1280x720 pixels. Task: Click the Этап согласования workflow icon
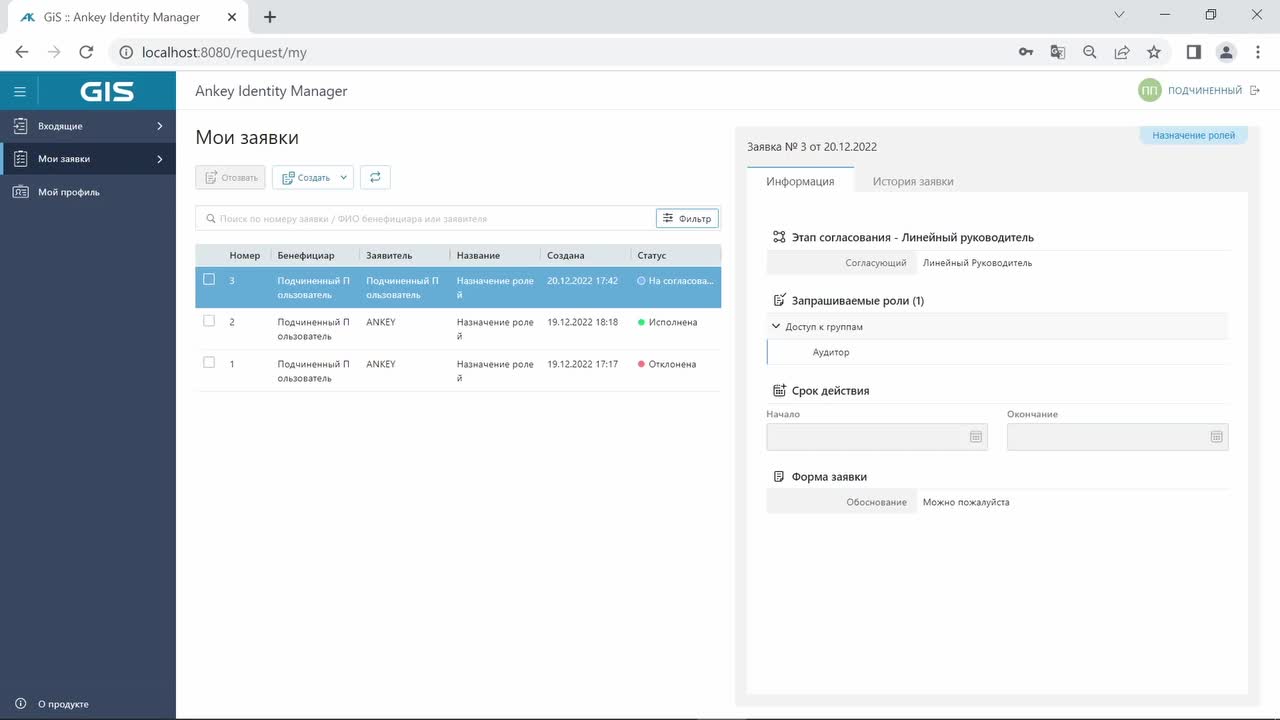click(779, 238)
